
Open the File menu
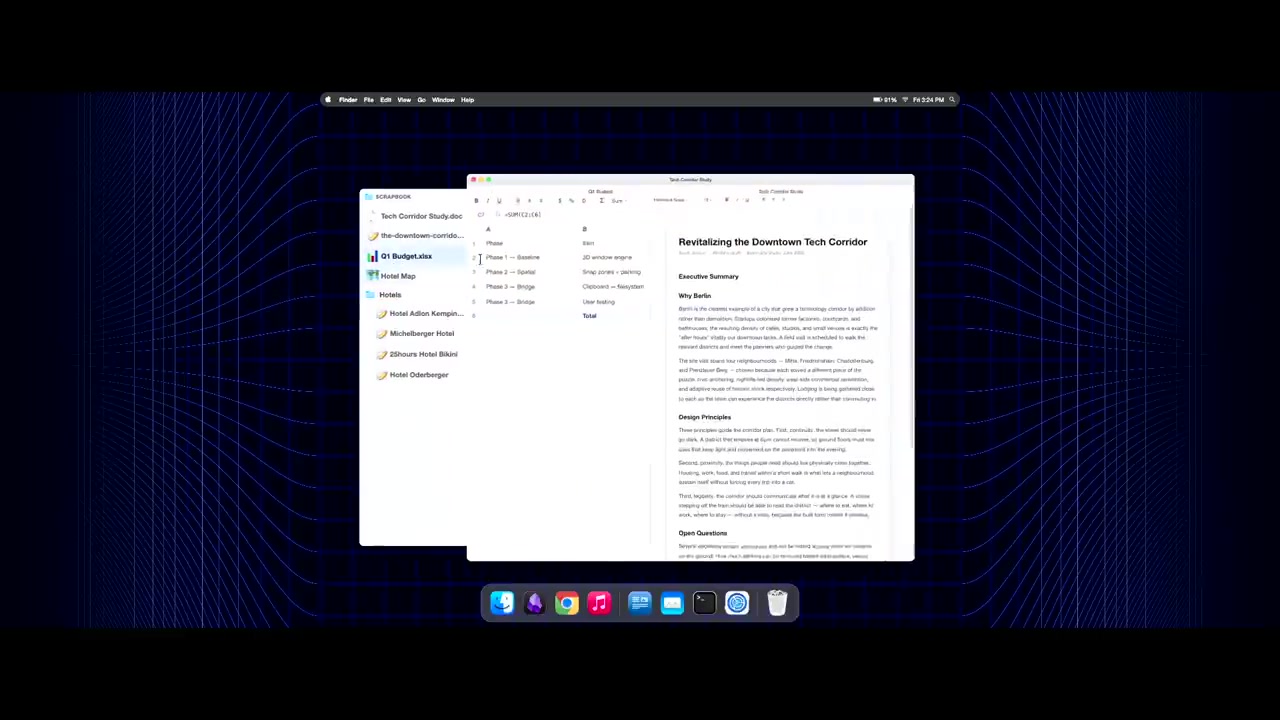369,100
